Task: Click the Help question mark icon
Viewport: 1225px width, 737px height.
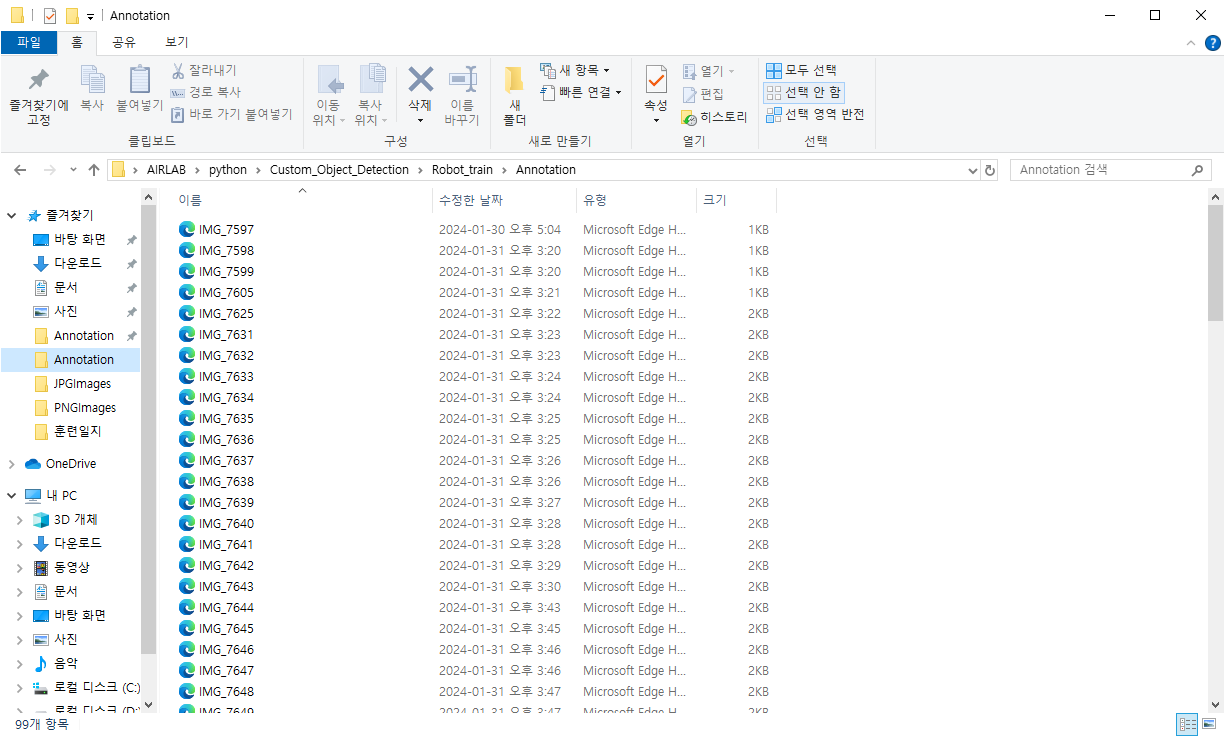Action: (x=1211, y=43)
